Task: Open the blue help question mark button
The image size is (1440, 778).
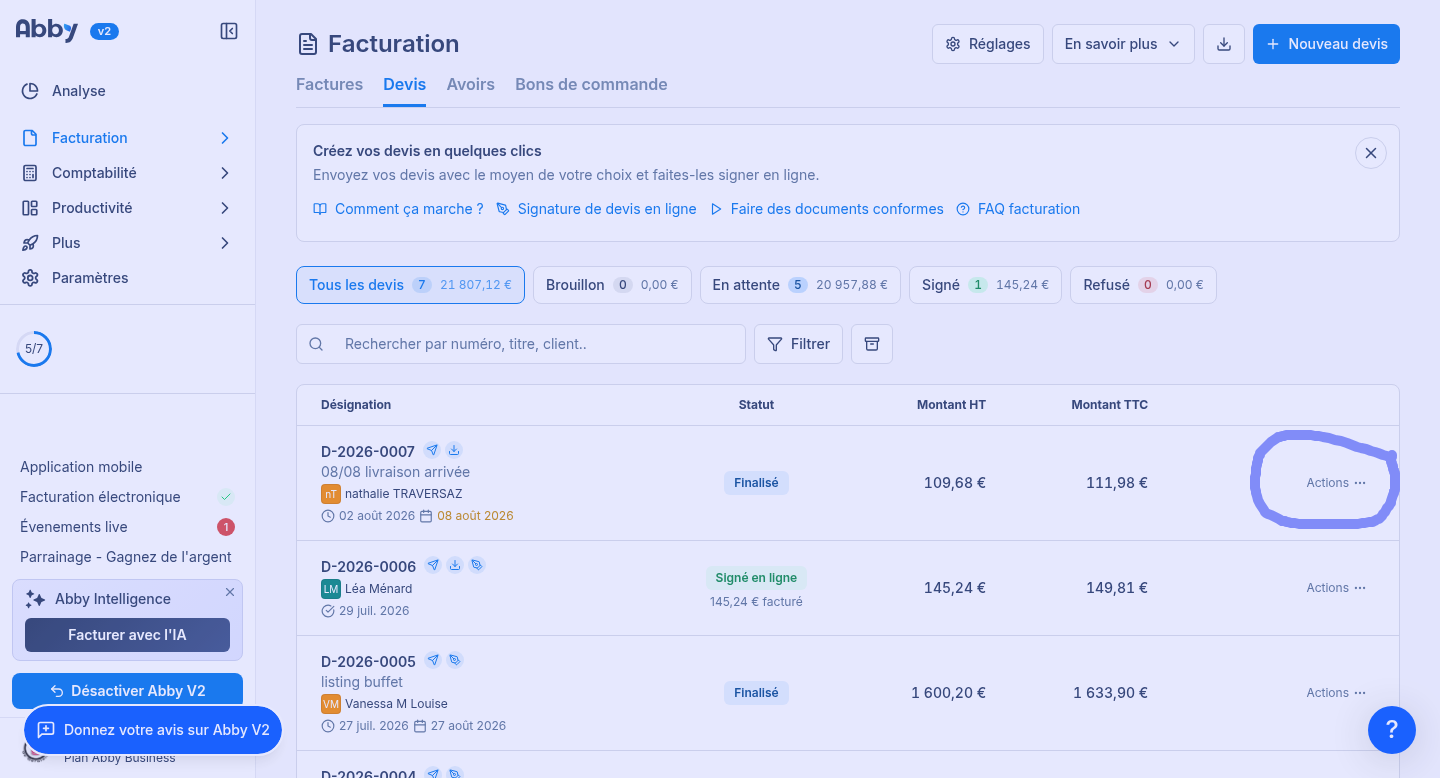Action: point(1392,730)
